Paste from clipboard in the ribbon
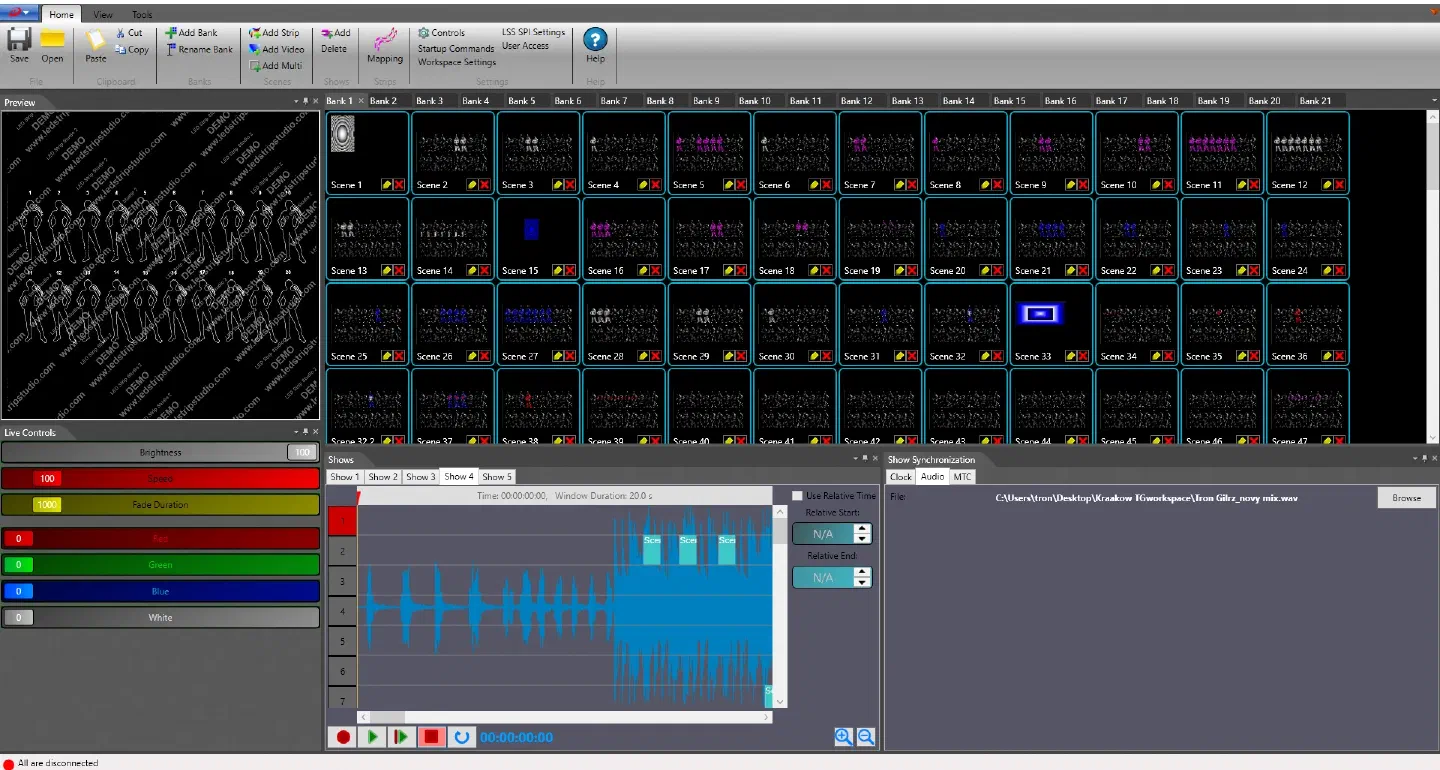Viewport: 1440px width, 770px height. pyautogui.click(x=95, y=46)
